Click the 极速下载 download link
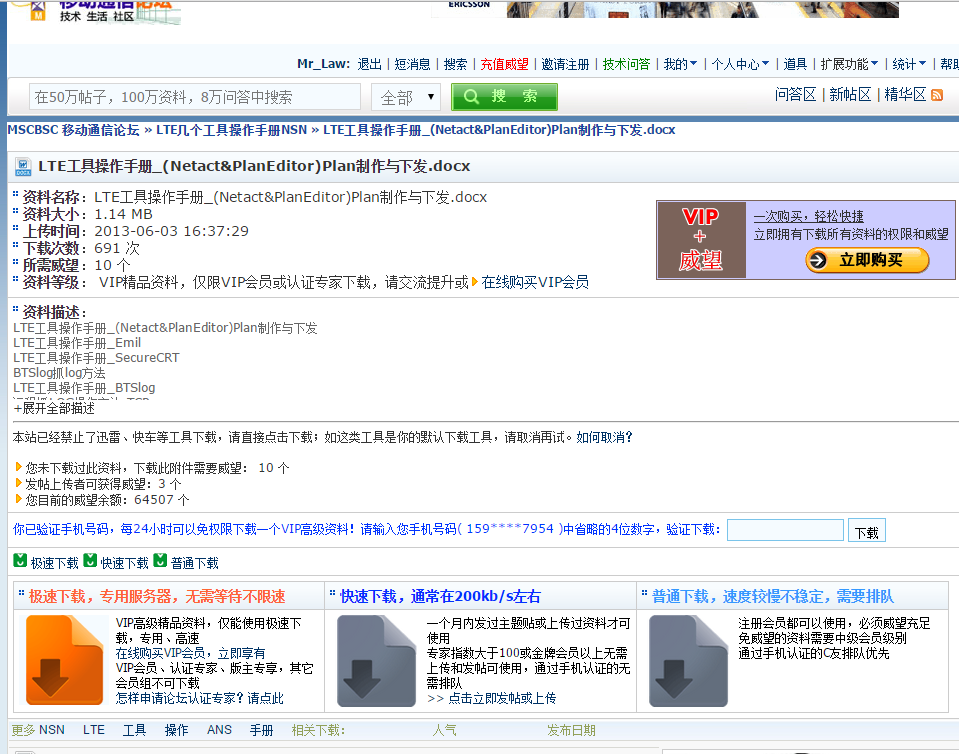Screen dimensions: 959x754 (x=54, y=563)
